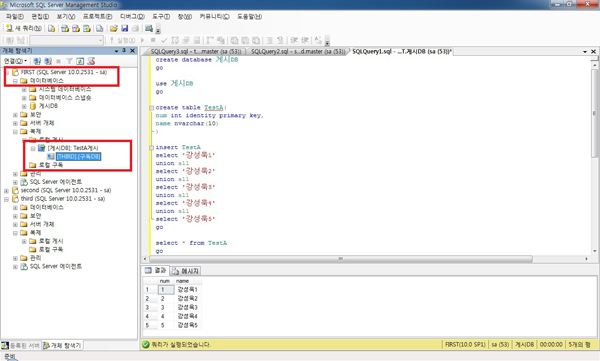
Task: Expand the 시스템 데이터베이스 folder
Action: coord(24,90)
